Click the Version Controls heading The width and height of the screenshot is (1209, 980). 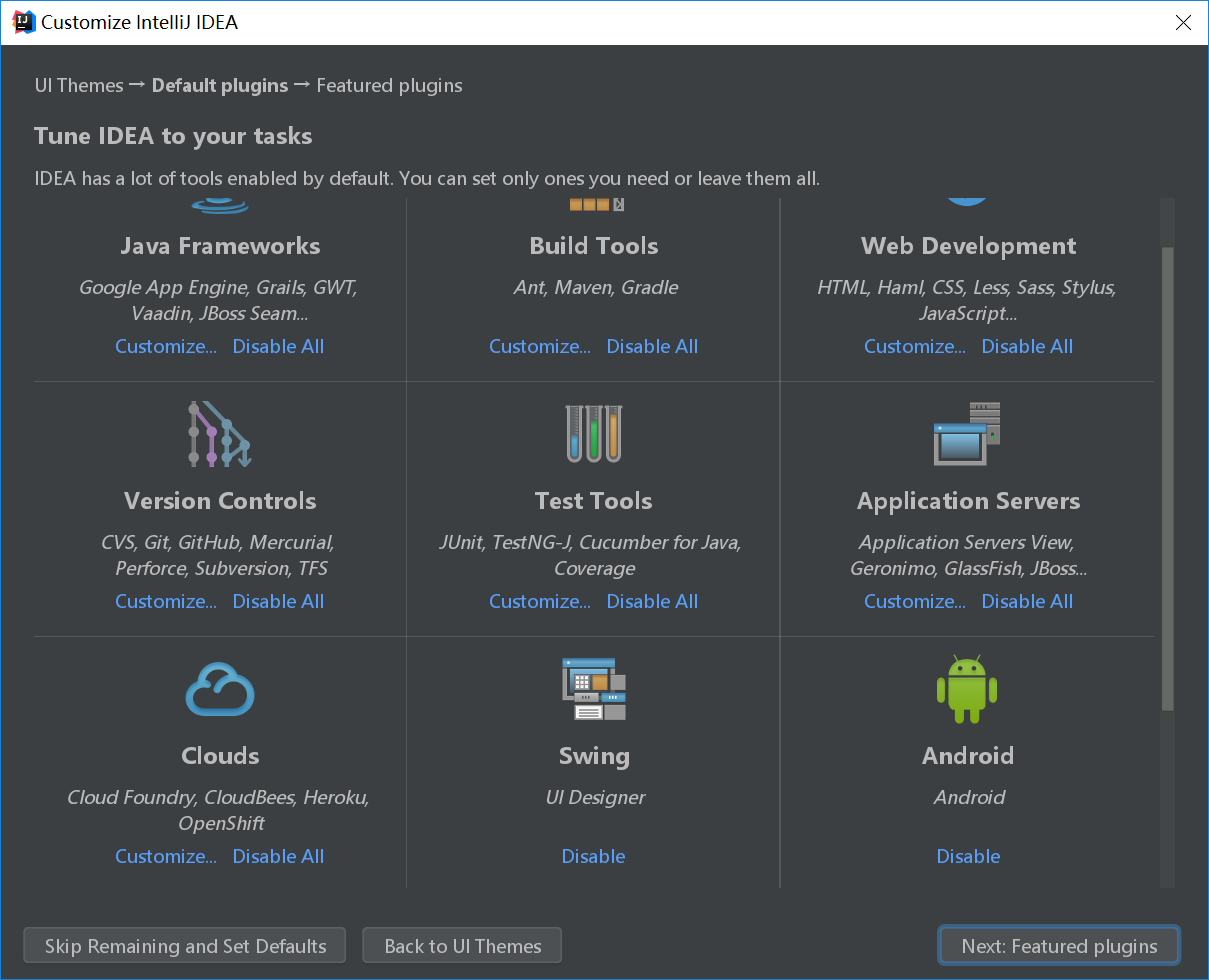(220, 501)
